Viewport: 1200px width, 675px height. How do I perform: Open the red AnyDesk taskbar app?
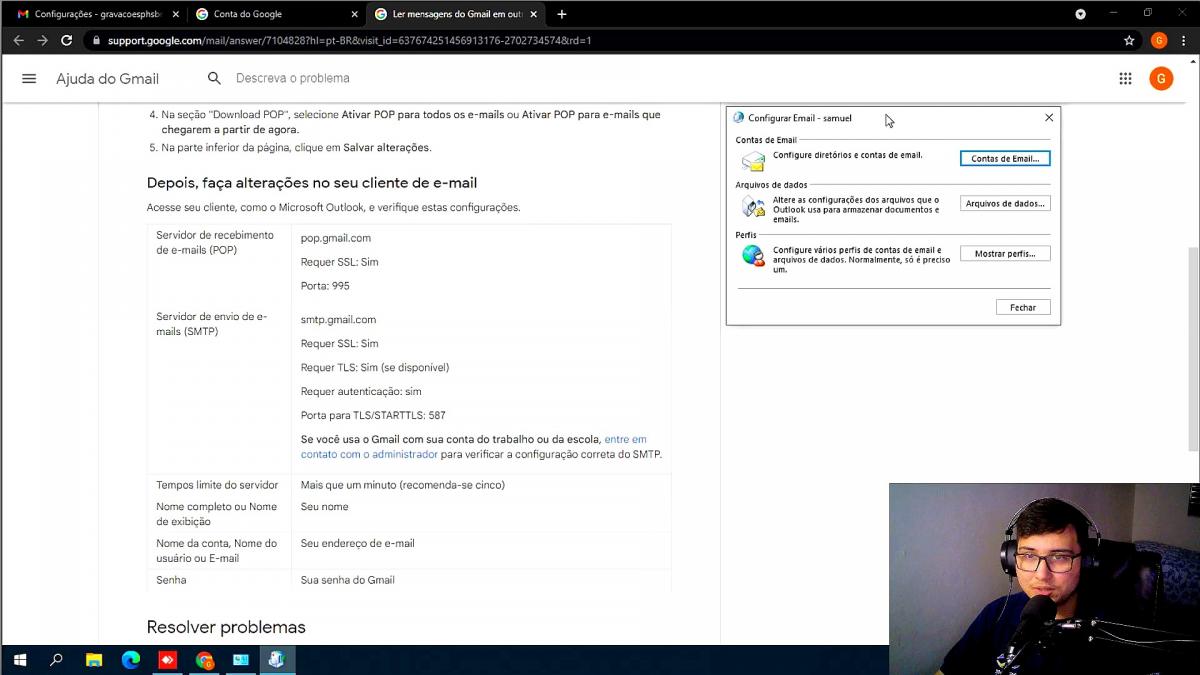pyautogui.click(x=167, y=660)
